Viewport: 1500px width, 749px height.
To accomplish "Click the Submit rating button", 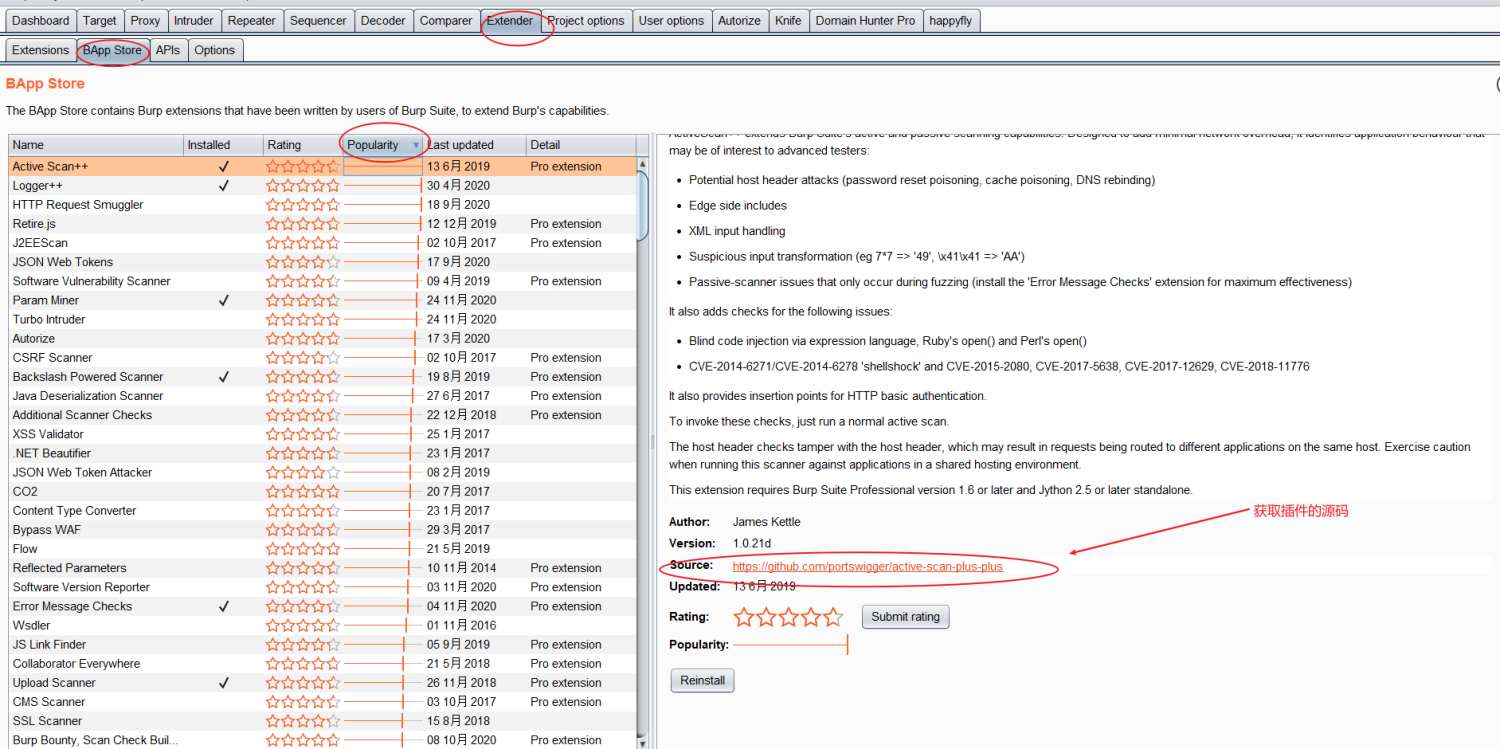I will [x=905, y=617].
